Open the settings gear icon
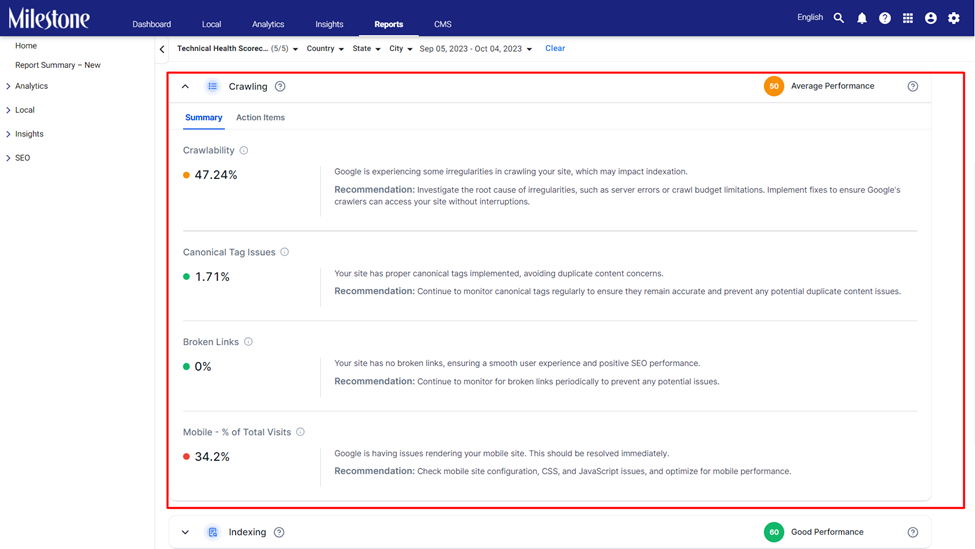The height and width of the screenshot is (549, 975). [x=954, y=18]
